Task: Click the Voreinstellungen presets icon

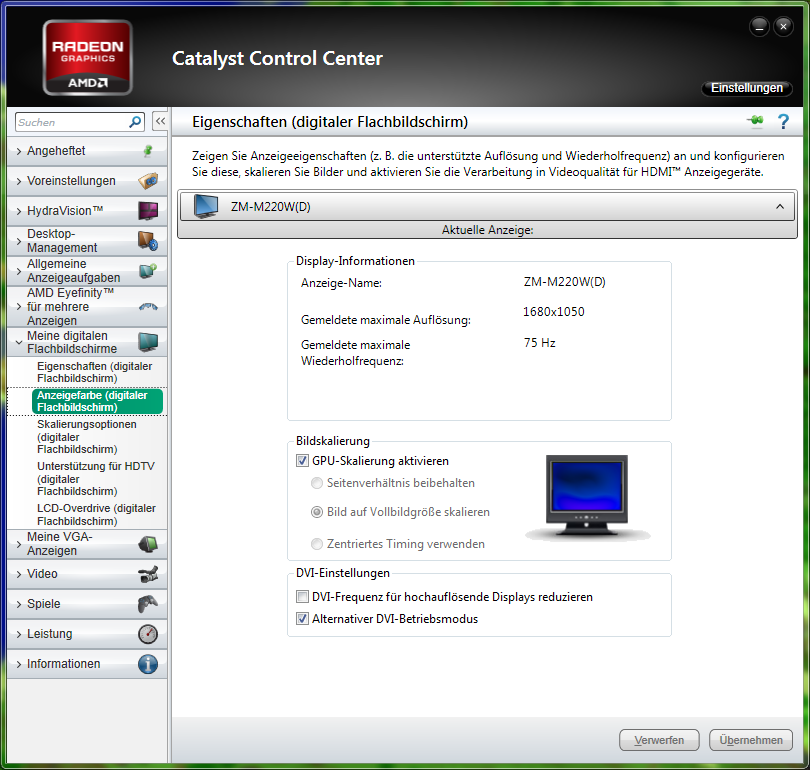Action: [x=148, y=181]
